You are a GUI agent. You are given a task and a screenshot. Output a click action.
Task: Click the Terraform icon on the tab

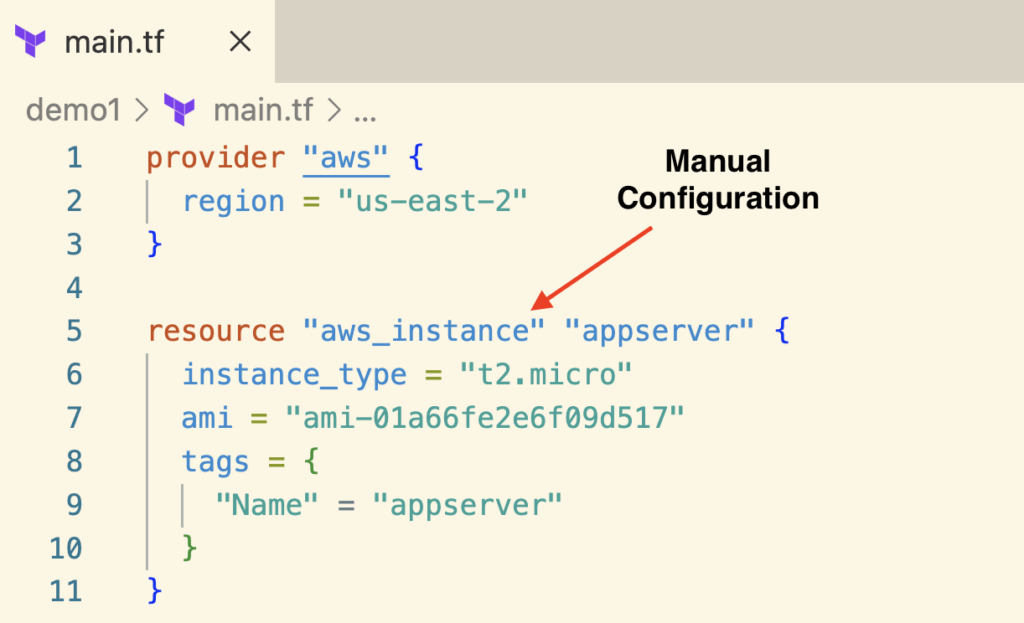[30, 42]
